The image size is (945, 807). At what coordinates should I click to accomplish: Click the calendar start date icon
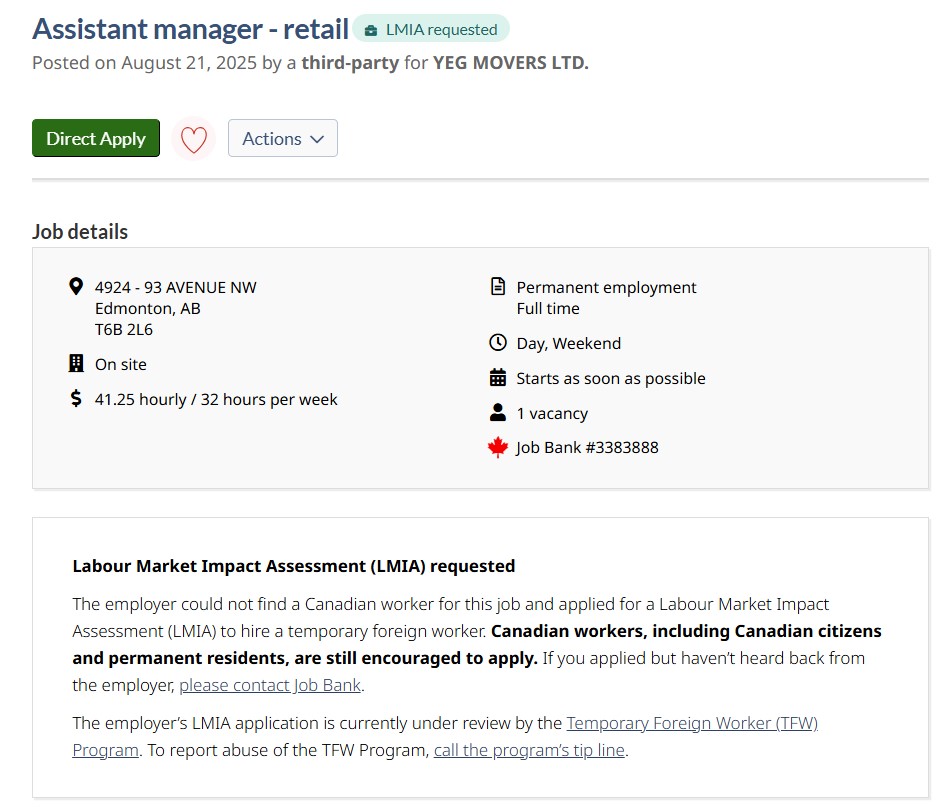(x=498, y=378)
